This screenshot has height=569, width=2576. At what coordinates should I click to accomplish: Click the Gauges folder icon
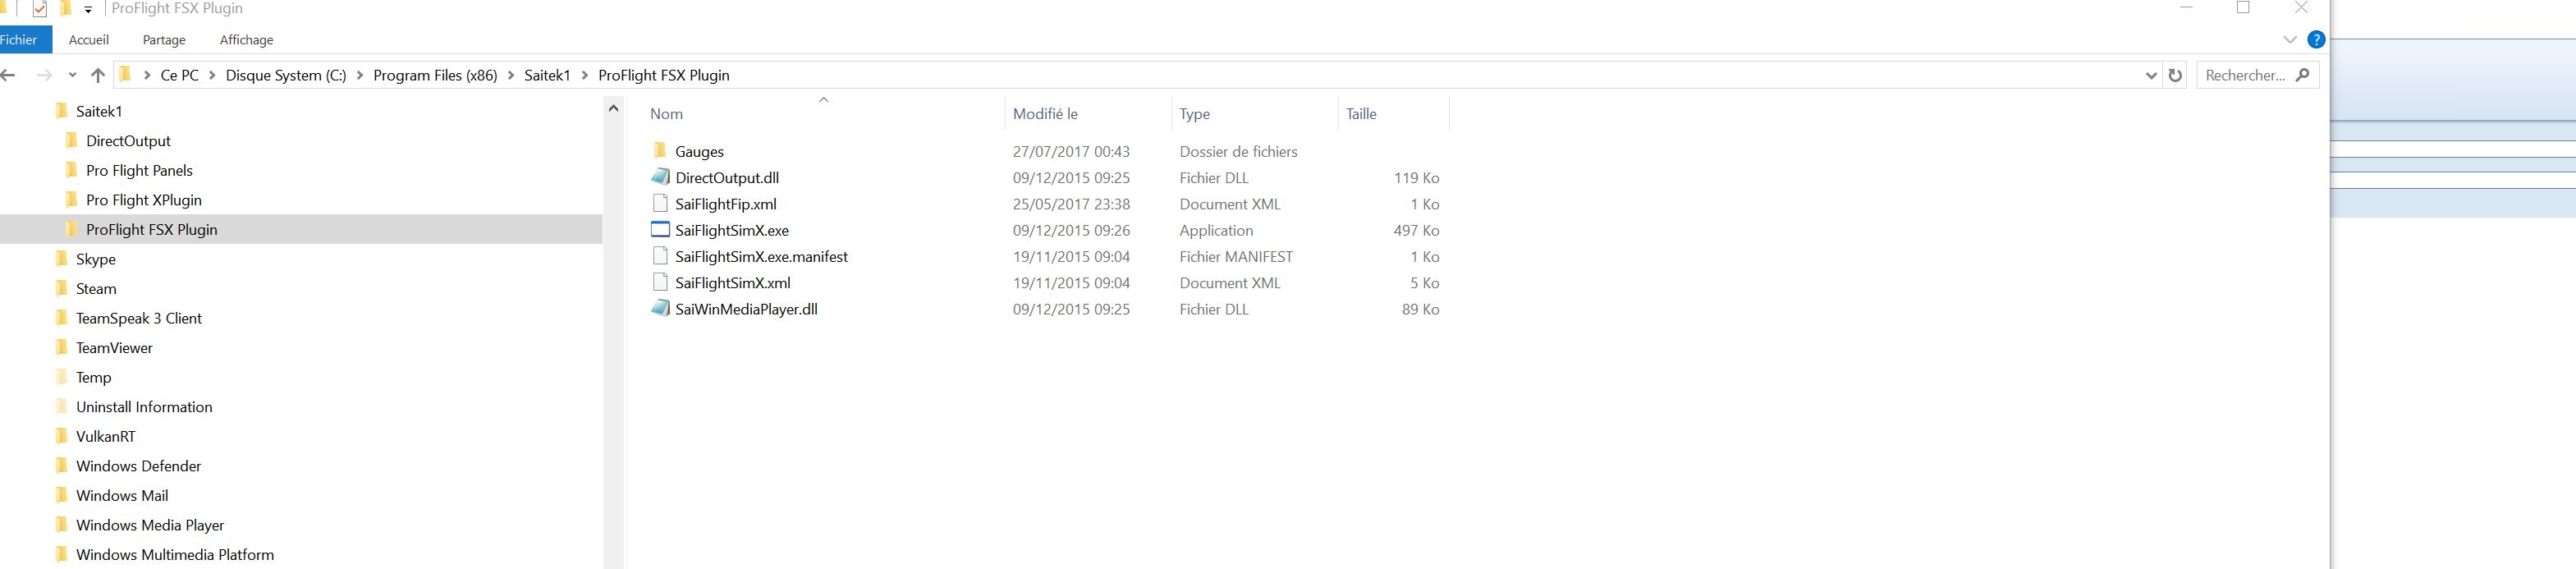coord(659,151)
